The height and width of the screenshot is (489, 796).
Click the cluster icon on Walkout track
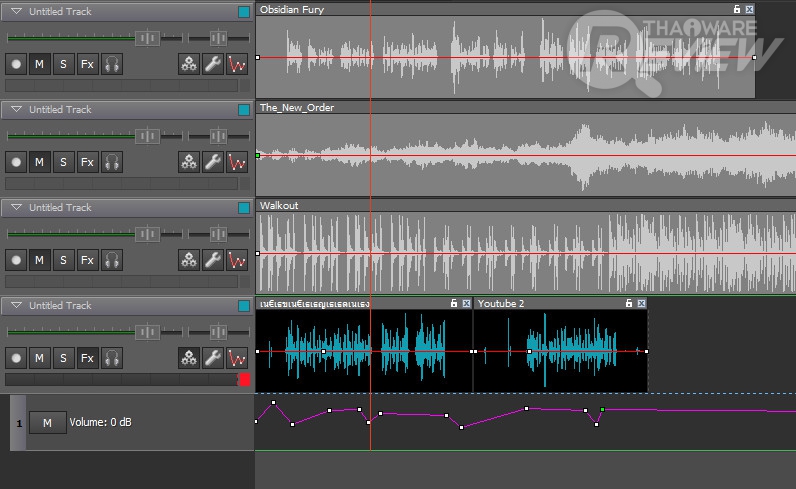189,260
